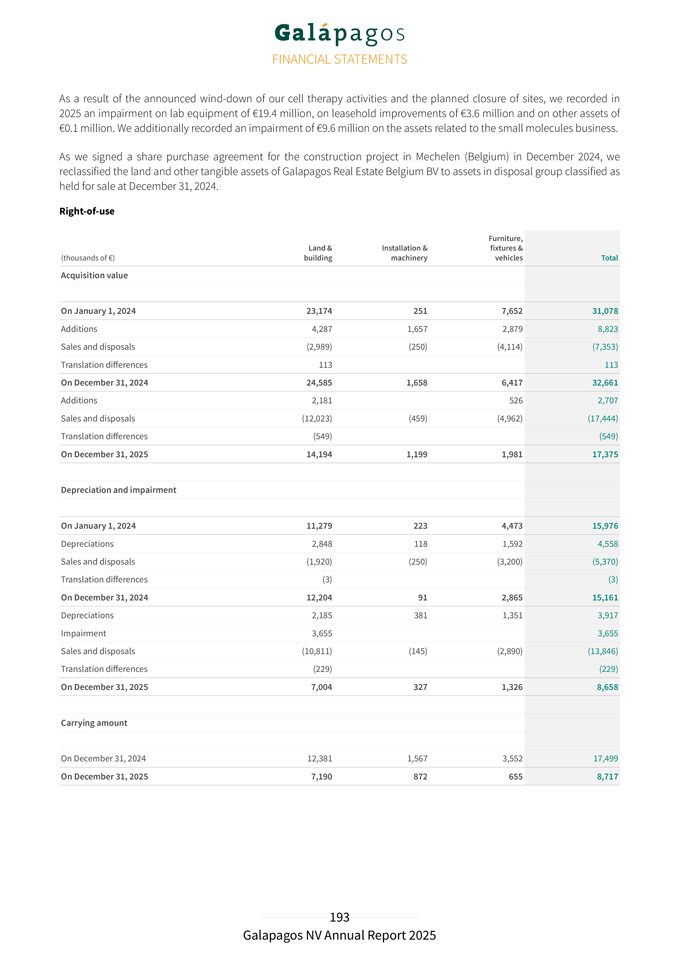Click the Impairment row label

pyautogui.click(x=84, y=633)
